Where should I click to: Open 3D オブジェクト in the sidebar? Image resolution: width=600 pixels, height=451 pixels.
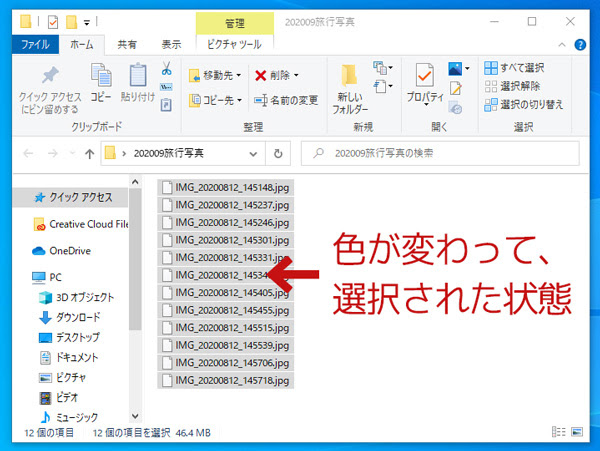(x=77, y=297)
